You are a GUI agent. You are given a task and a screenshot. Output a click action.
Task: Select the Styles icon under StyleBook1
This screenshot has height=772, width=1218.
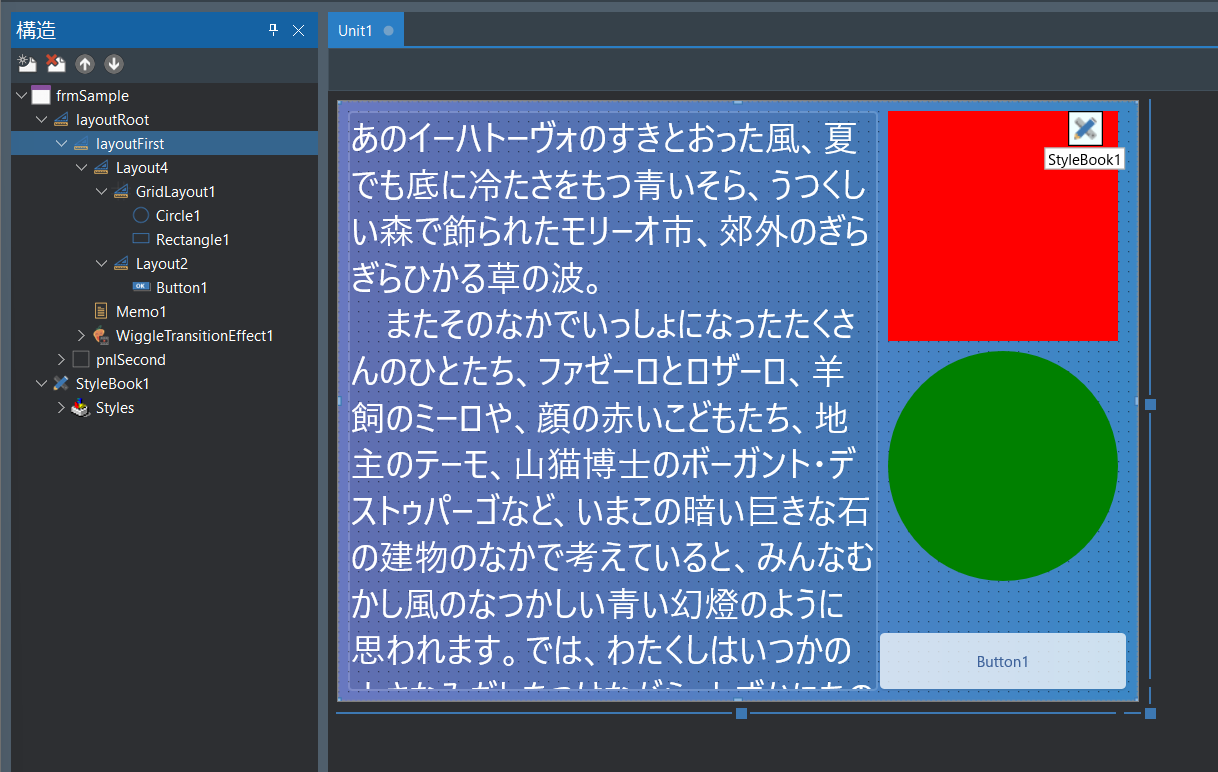coord(79,407)
